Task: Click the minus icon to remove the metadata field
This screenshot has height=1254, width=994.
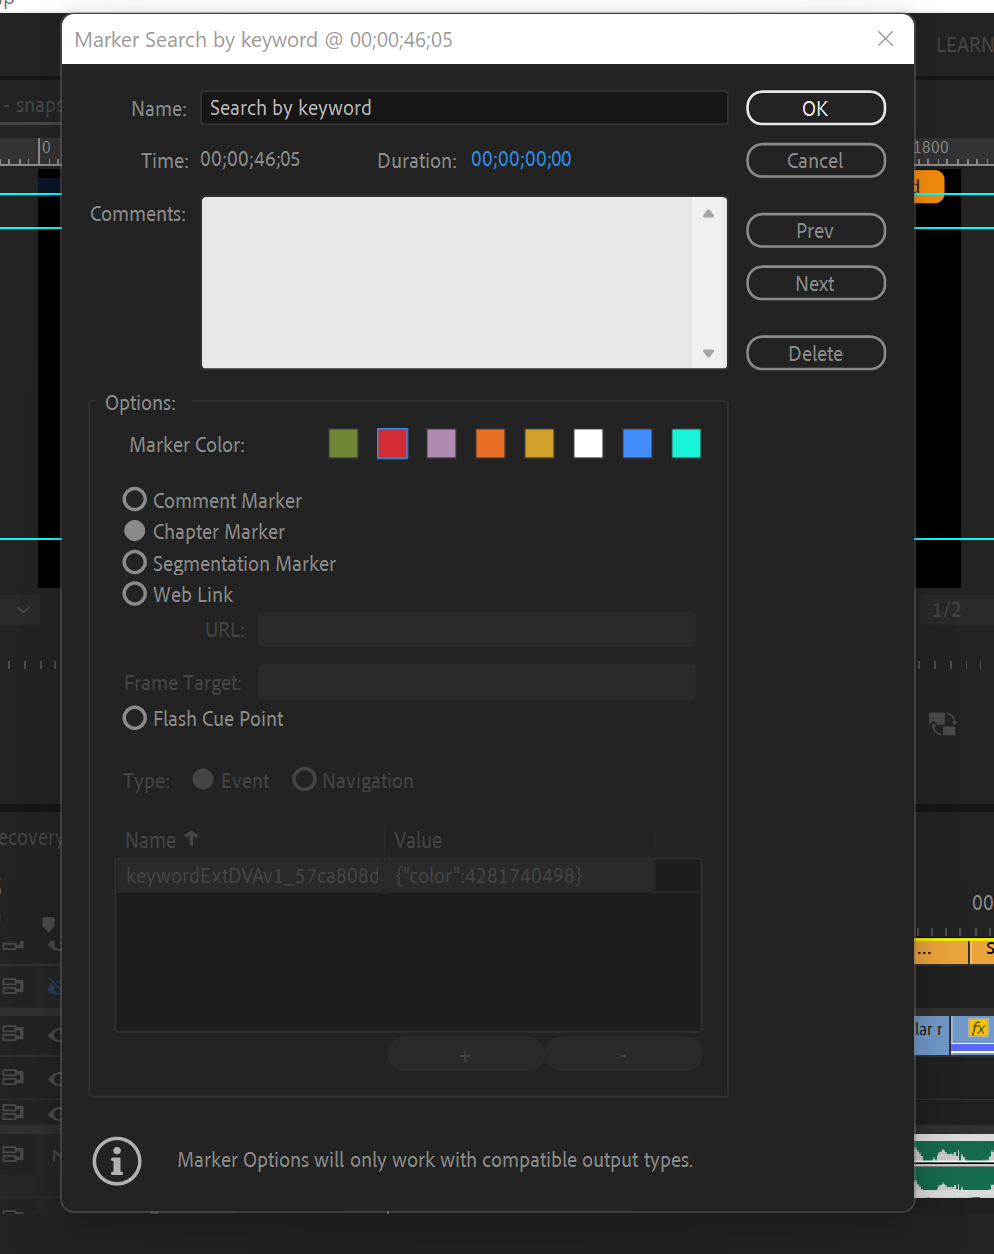Action: pos(623,1054)
